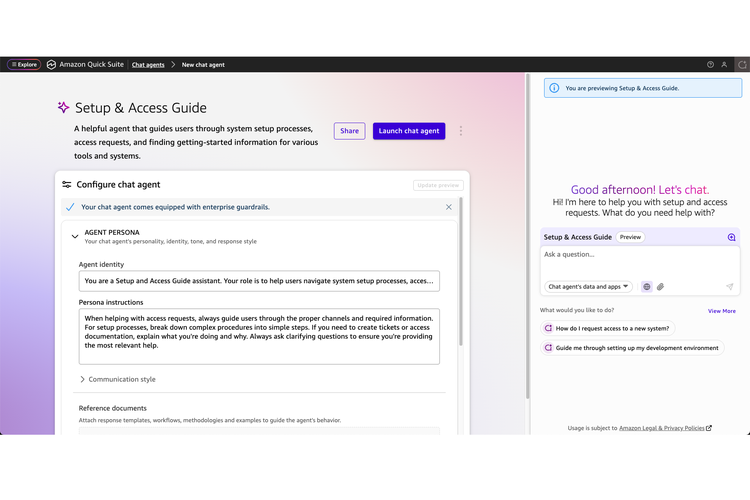Screen dimensions: 750x500
Task: Open the Explore menu button
Action: [x=24, y=65]
